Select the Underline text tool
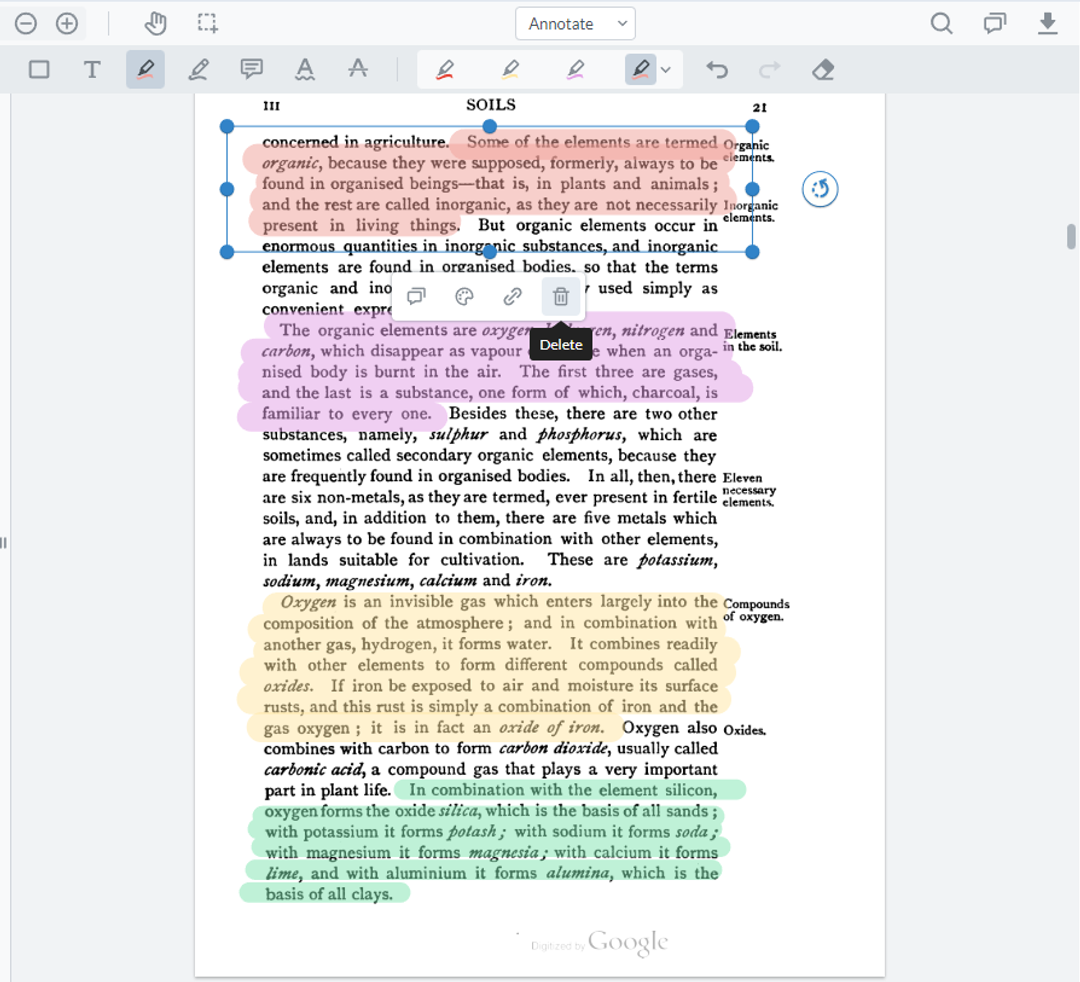Viewport: 1080px width, 982px height. pyautogui.click(x=305, y=69)
